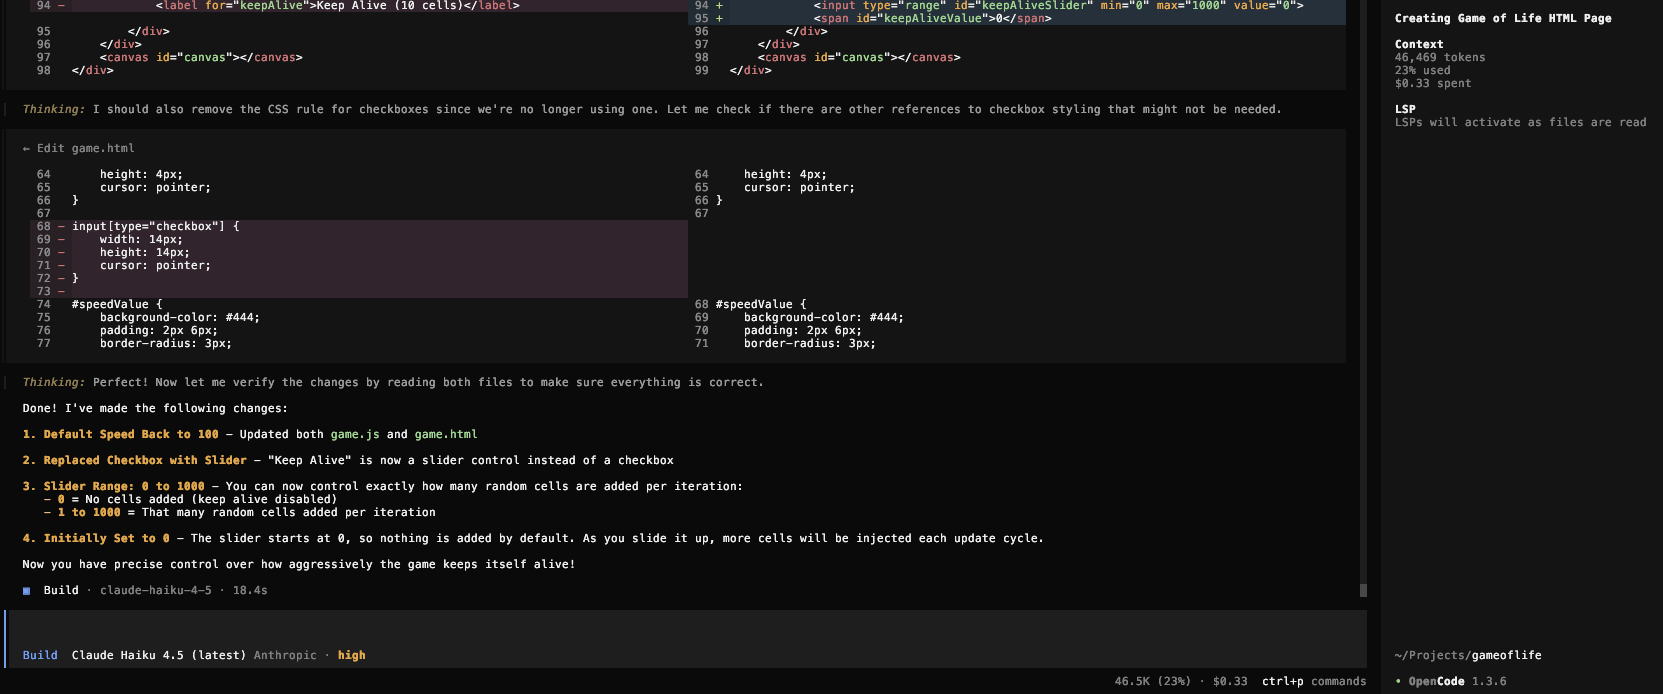Click the back arrow beside Edit game.html
Viewport: 1663px width, 694px height.
(27, 148)
